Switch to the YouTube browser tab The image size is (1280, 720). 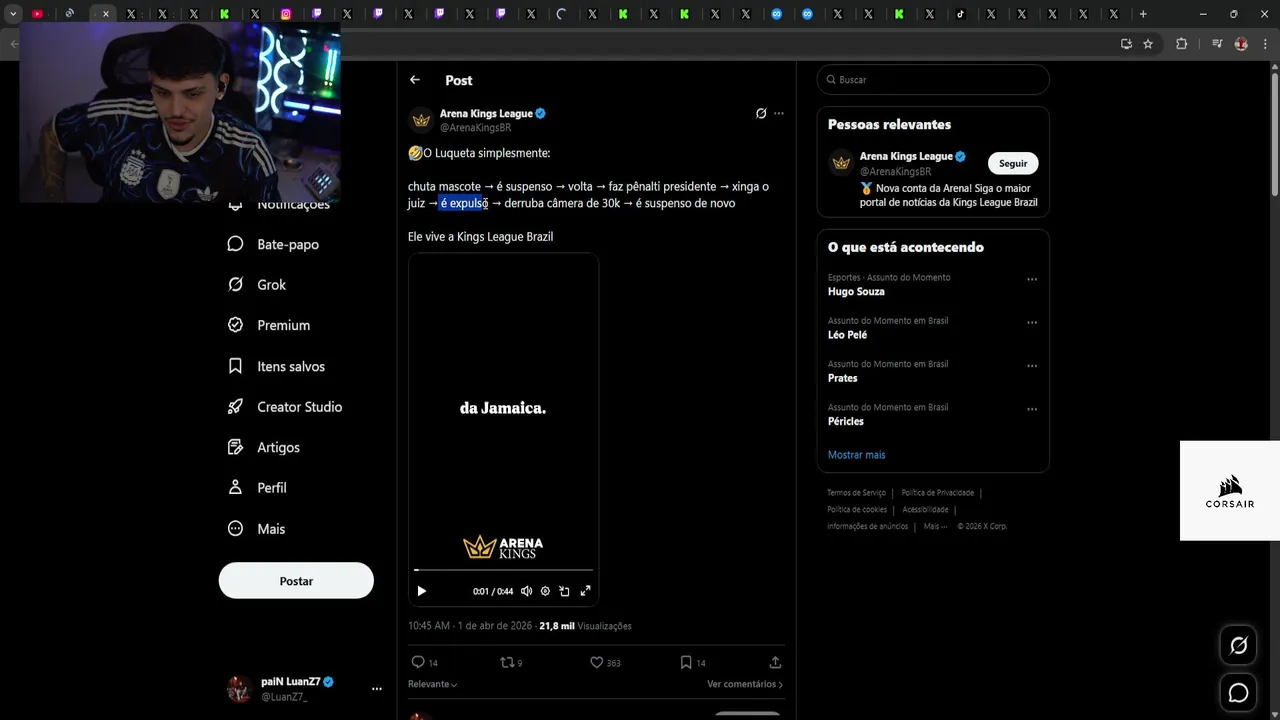click(38, 14)
